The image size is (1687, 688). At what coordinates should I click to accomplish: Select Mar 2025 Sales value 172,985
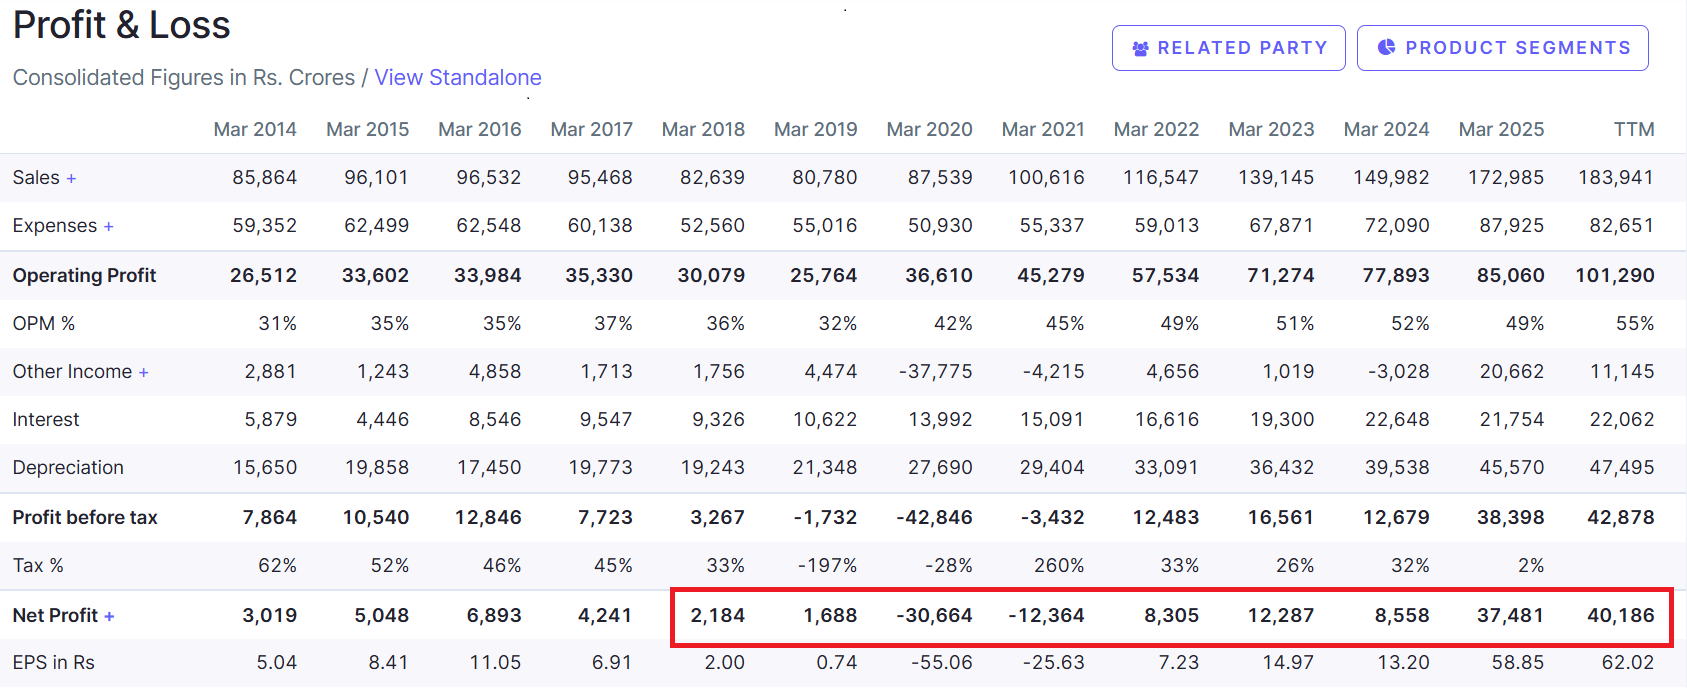pos(1505,178)
